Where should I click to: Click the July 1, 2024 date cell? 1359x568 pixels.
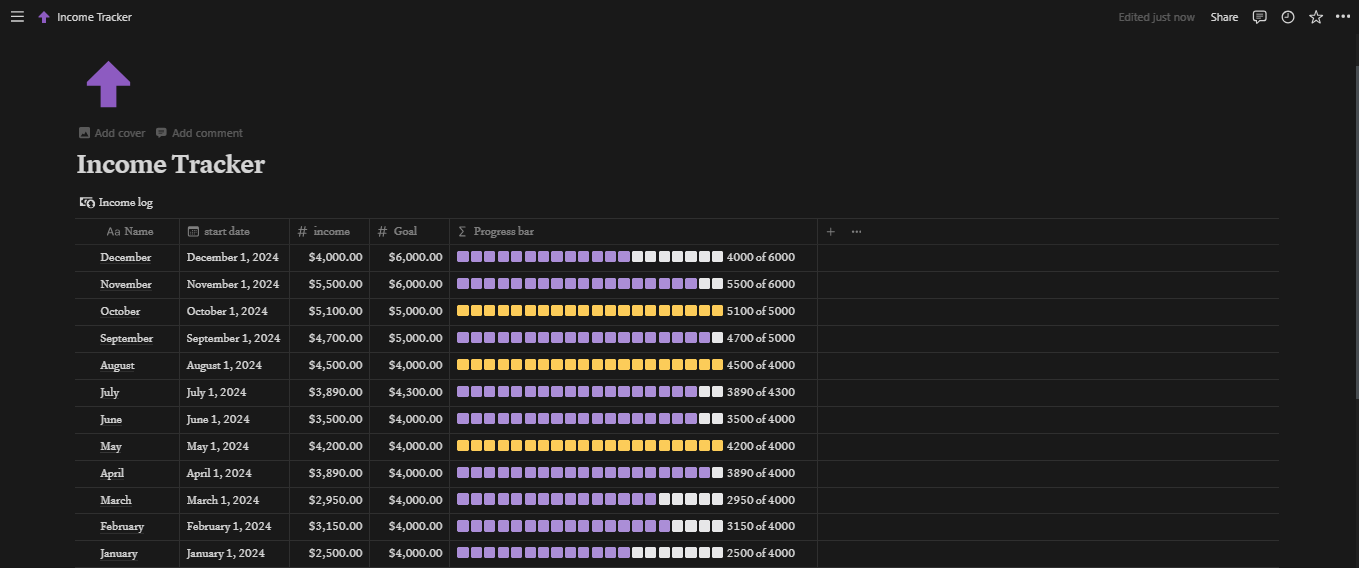pyautogui.click(x=235, y=393)
